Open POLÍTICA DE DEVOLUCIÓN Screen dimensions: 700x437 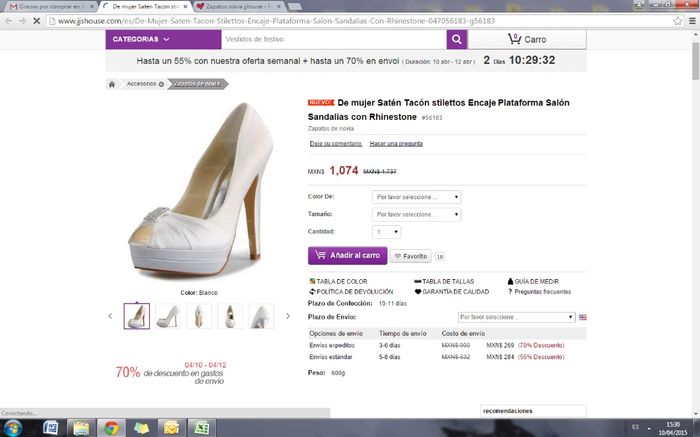click(x=351, y=292)
